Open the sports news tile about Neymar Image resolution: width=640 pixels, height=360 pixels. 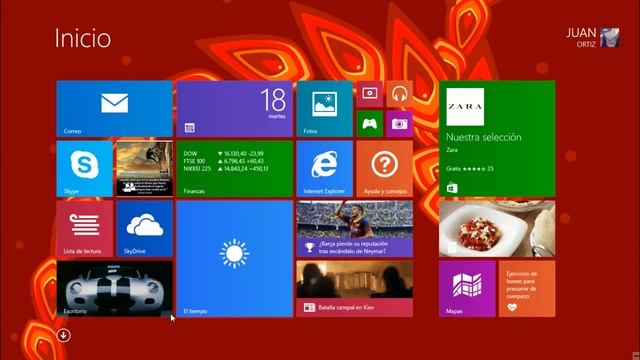tap(355, 229)
